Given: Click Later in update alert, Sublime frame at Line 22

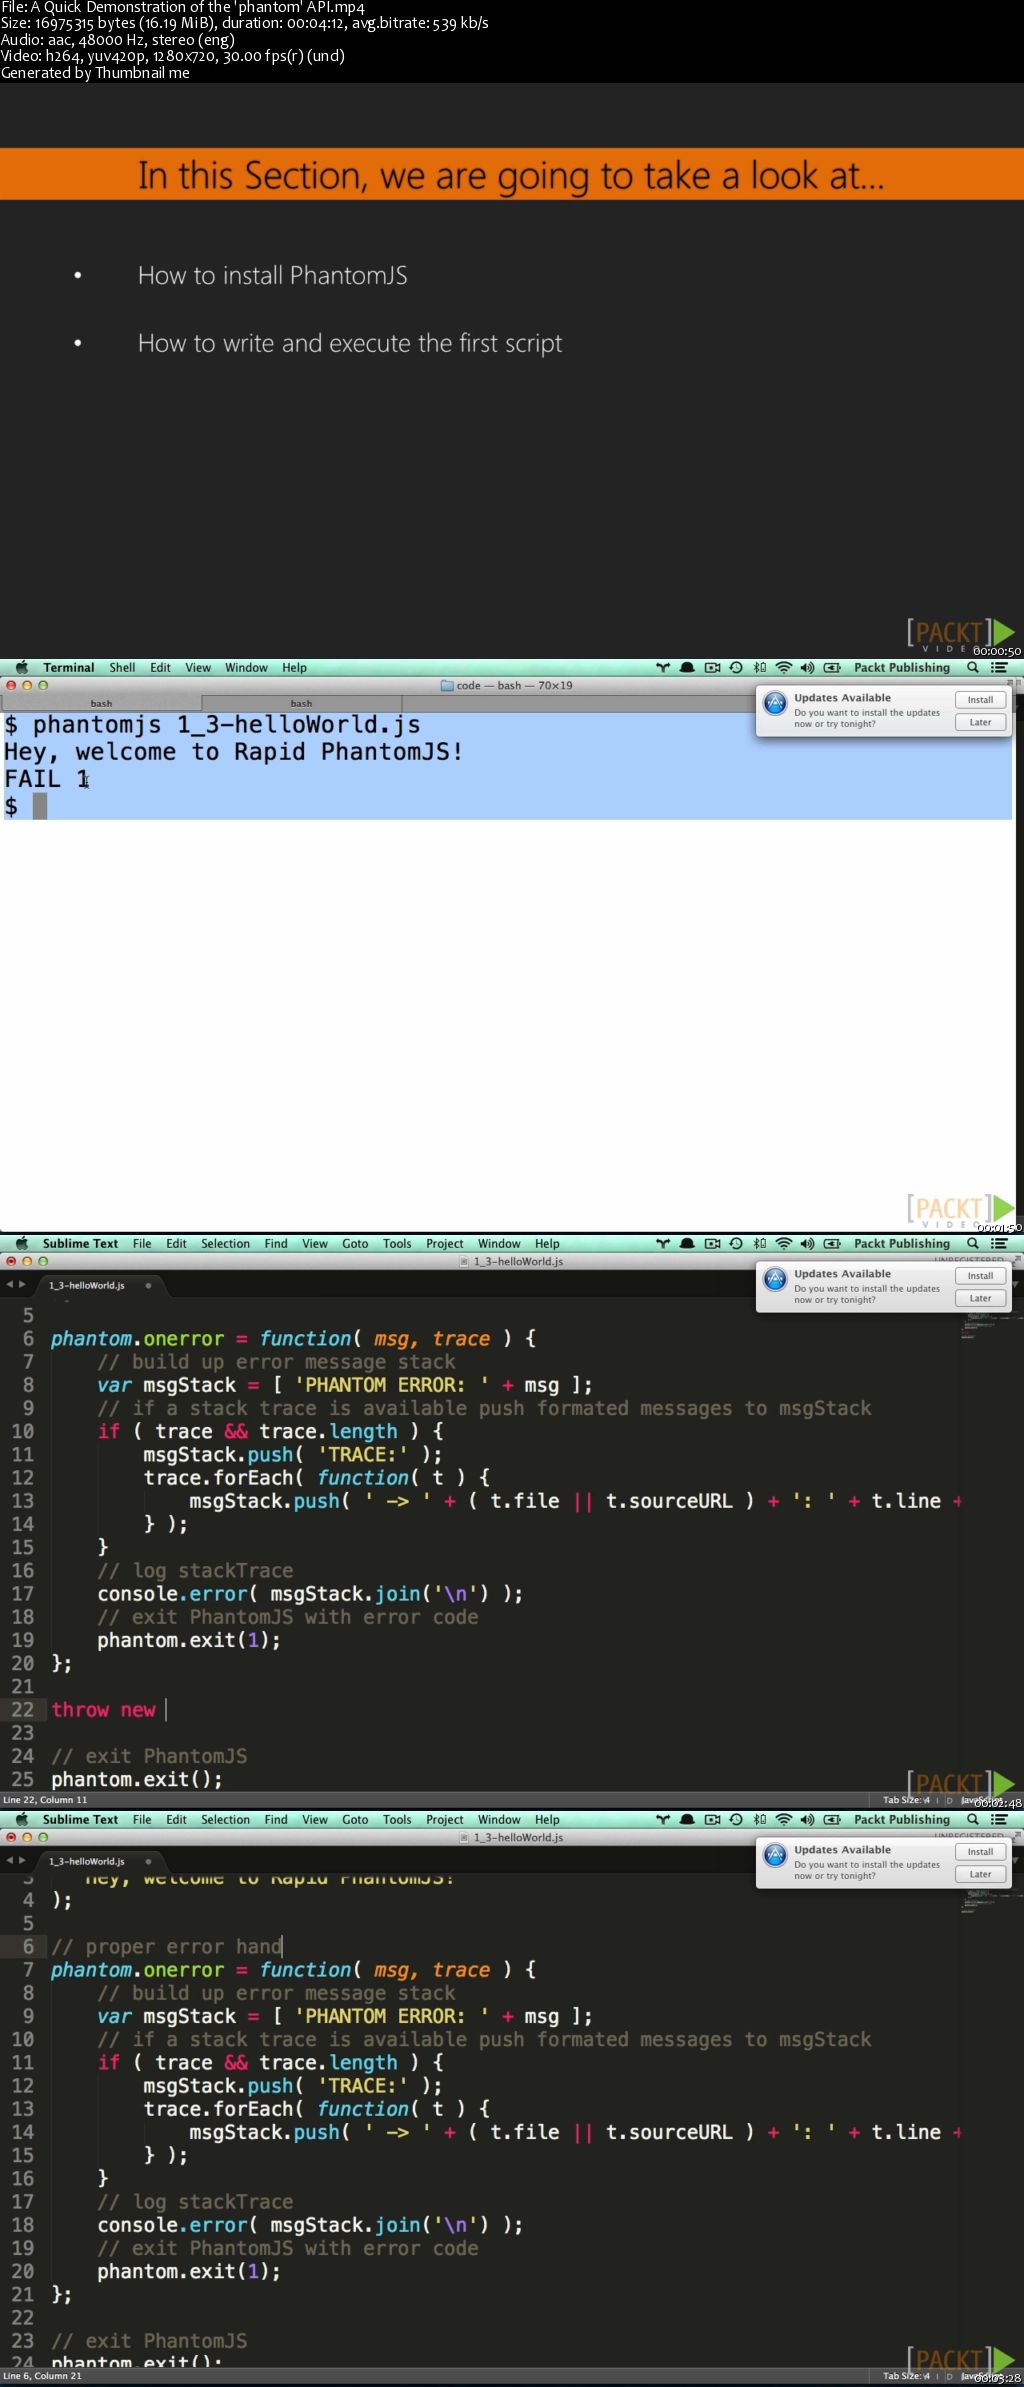Looking at the screenshot, I should [x=980, y=1298].
